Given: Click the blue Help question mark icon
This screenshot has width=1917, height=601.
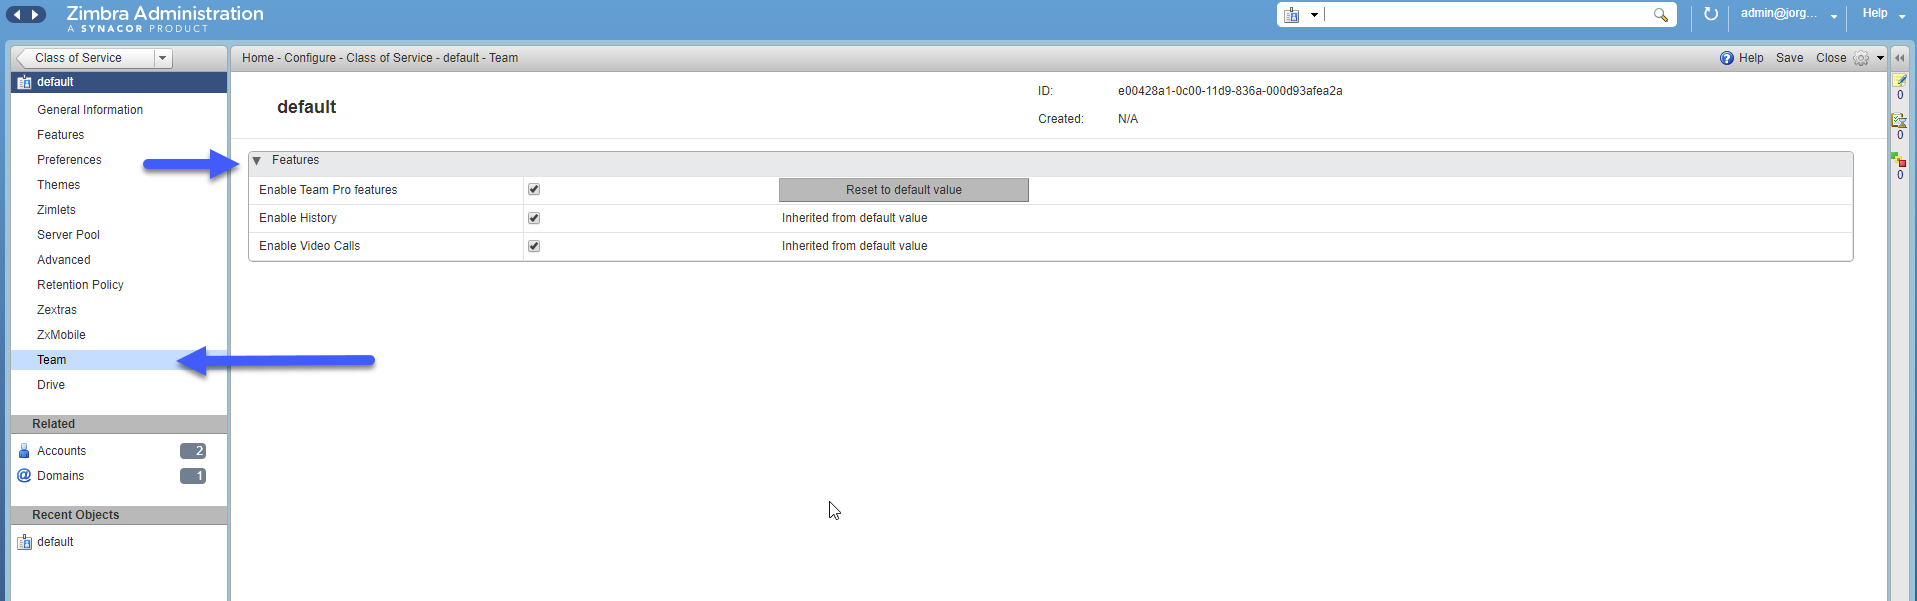Looking at the screenshot, I should [x=1727, y=58].
